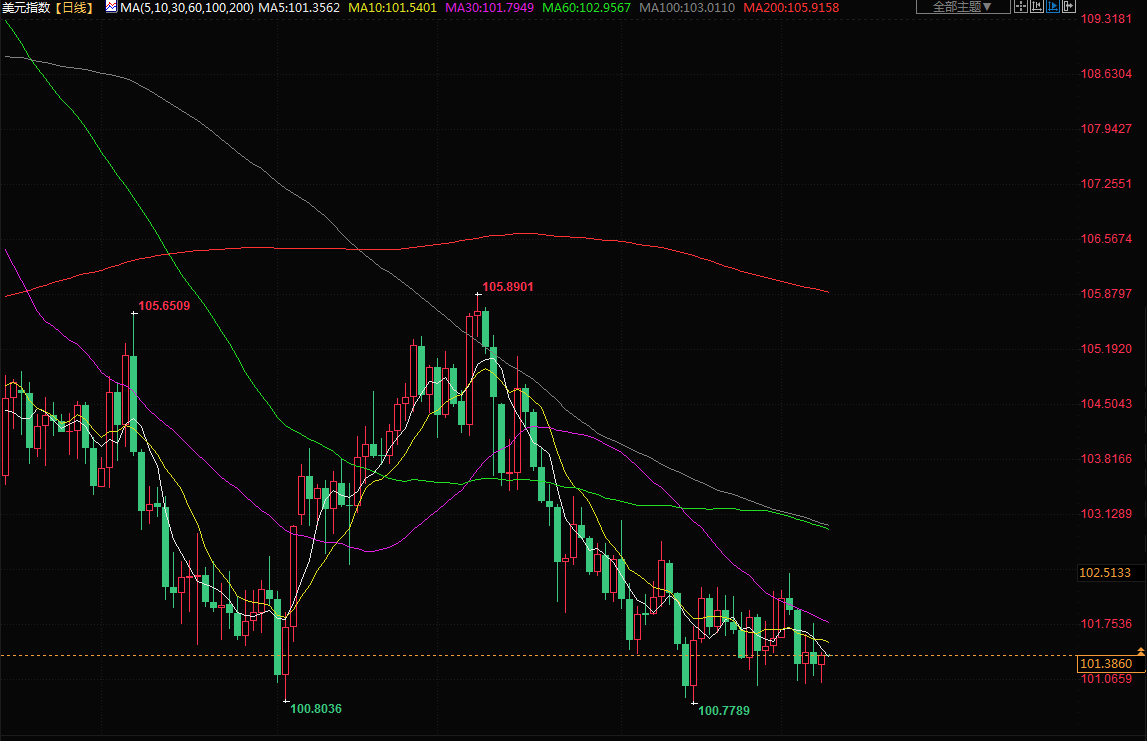1147x741 pixels.
Task: Click the 100.7789 low price marker
Action: pos(724,711)
